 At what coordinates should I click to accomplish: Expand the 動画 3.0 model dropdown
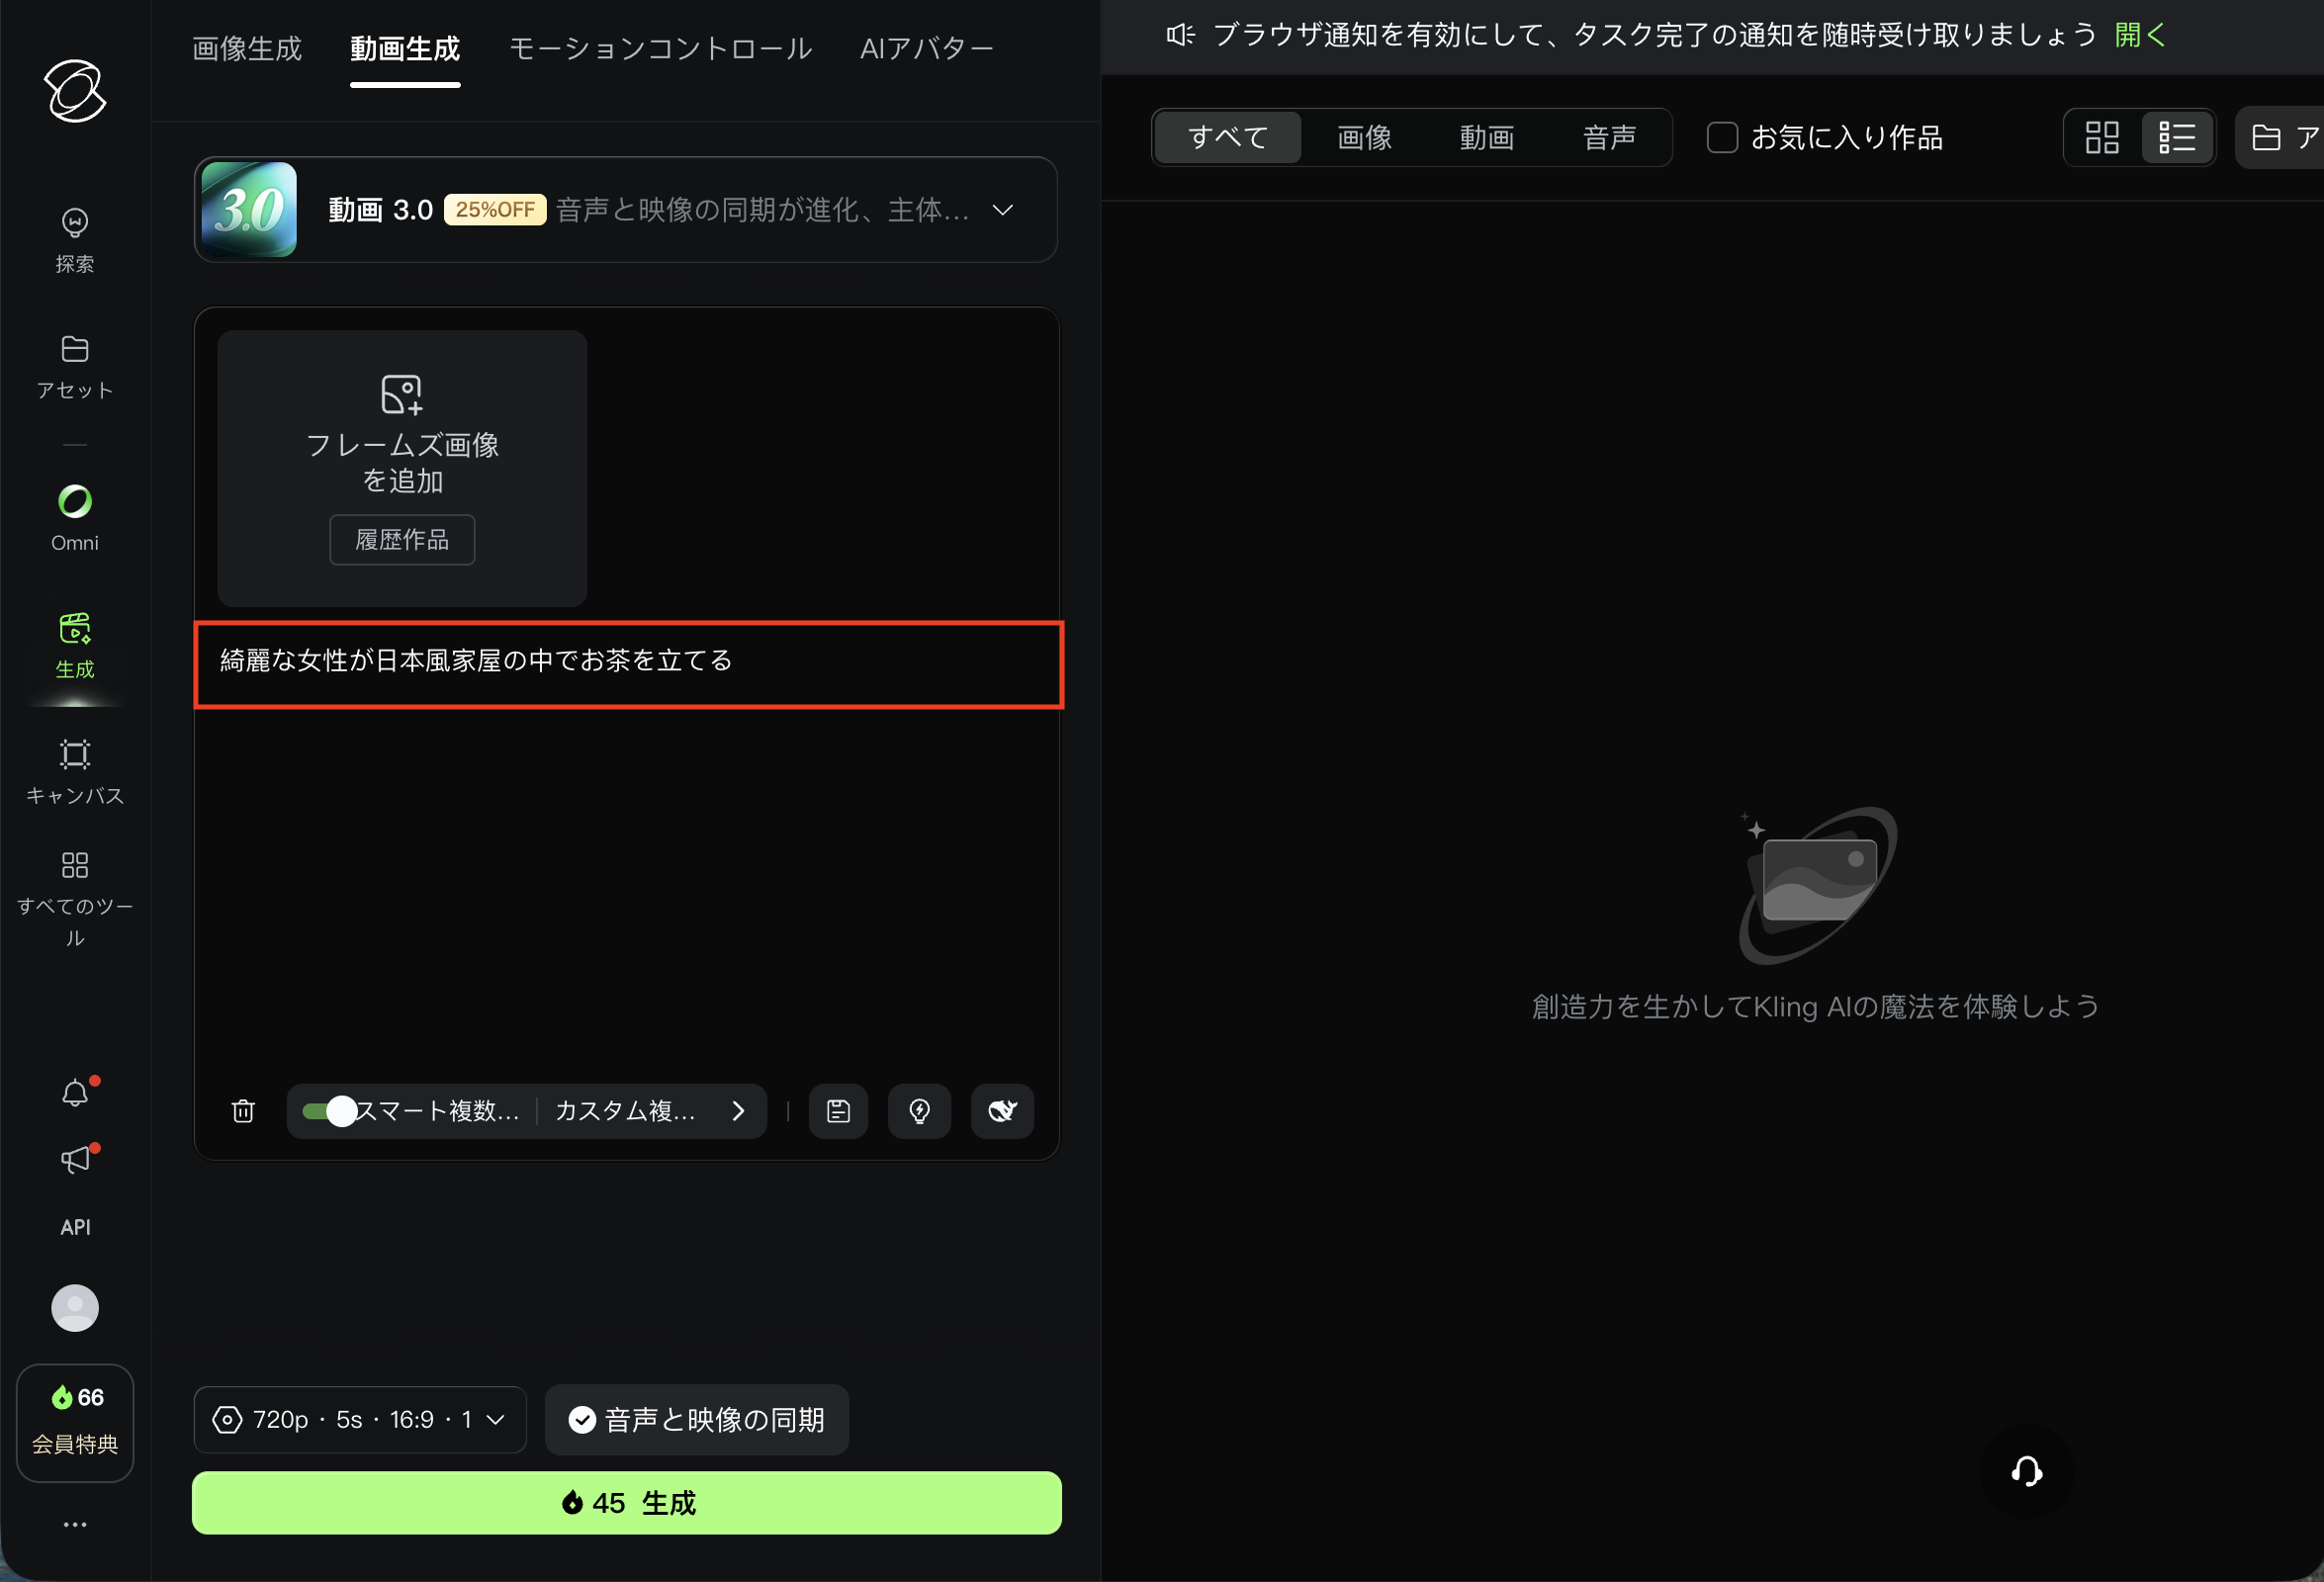point(1002,210)
